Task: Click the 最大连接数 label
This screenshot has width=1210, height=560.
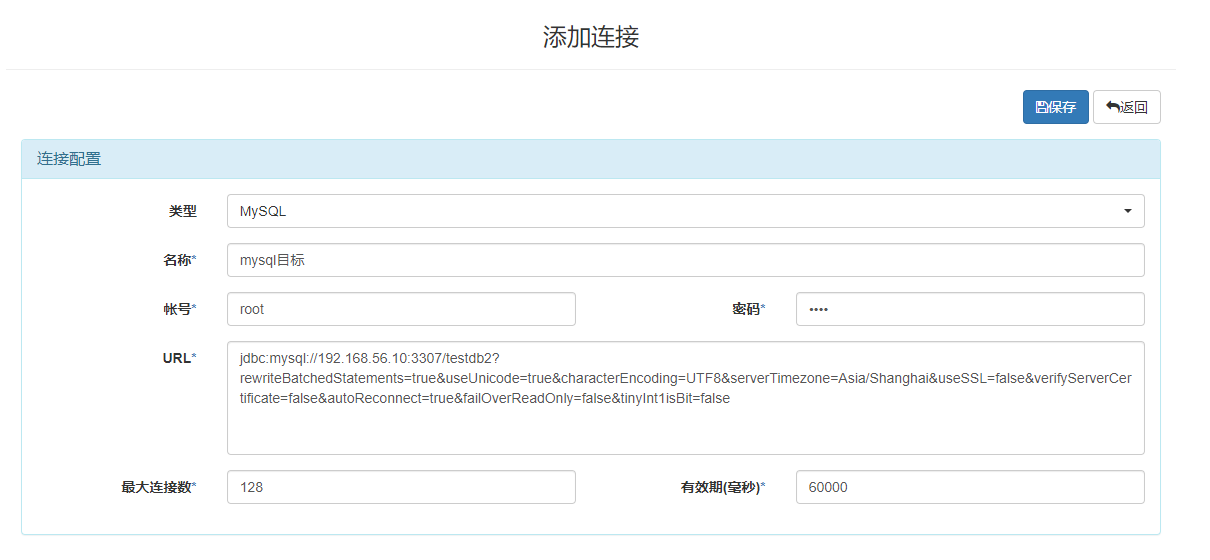Action: 159,487
